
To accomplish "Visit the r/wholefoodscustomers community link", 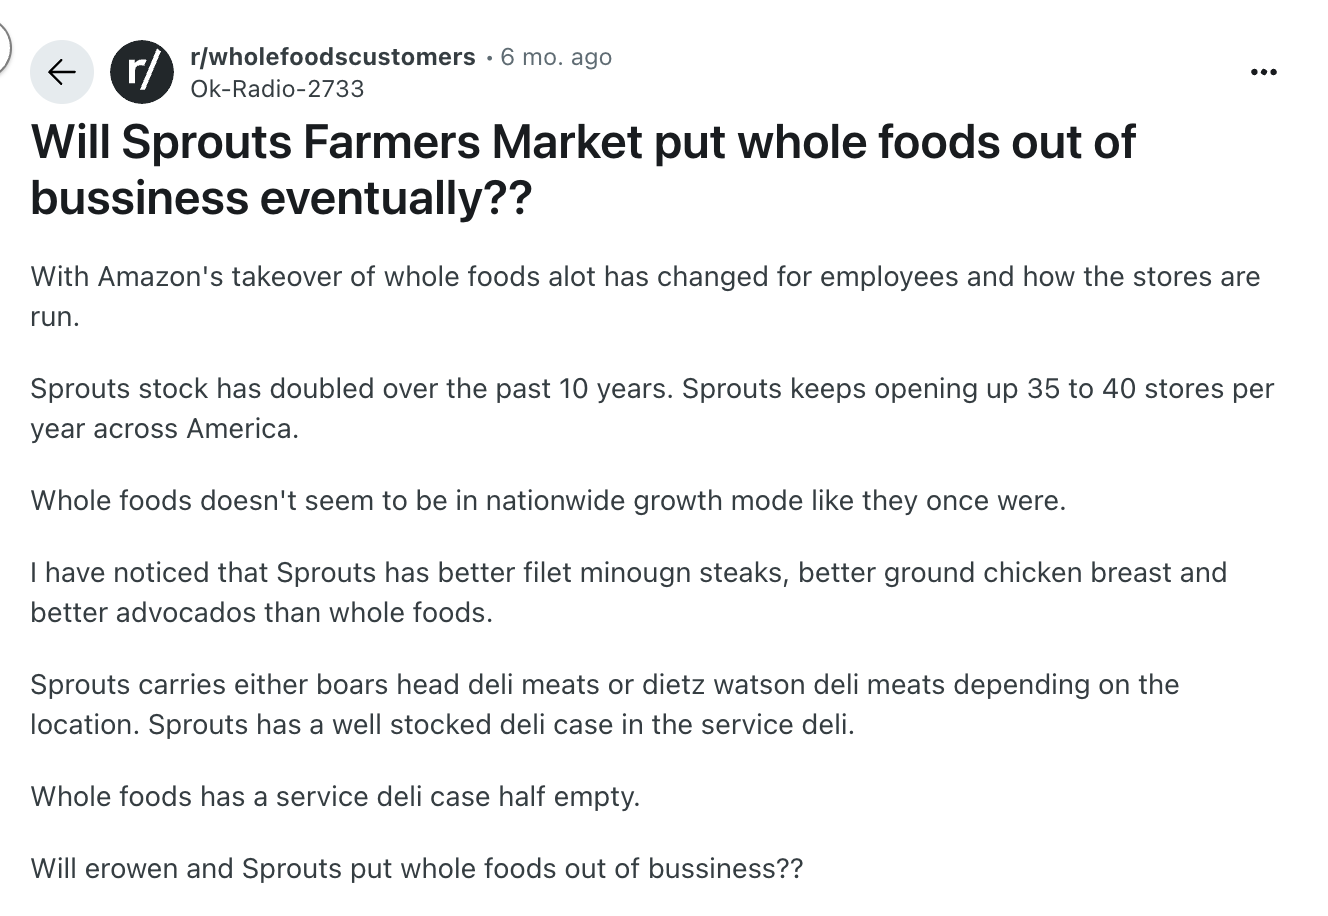I will click(332, 57).
